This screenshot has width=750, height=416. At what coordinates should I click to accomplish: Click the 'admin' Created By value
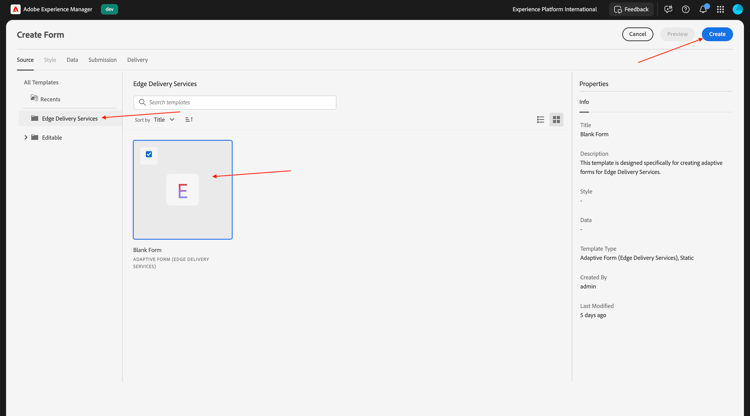[588, 286]
